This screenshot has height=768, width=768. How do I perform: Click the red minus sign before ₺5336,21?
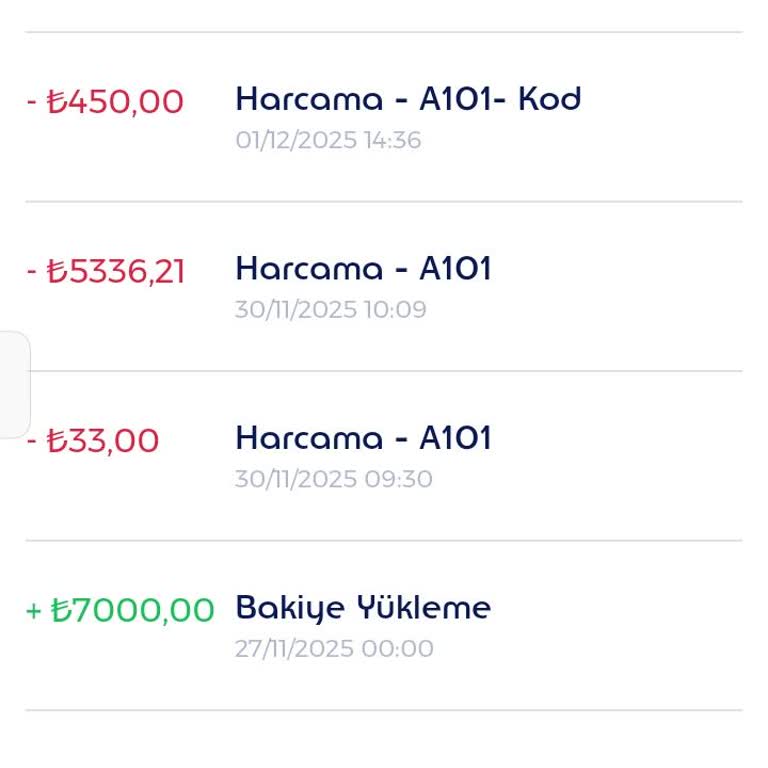point(32,271)
